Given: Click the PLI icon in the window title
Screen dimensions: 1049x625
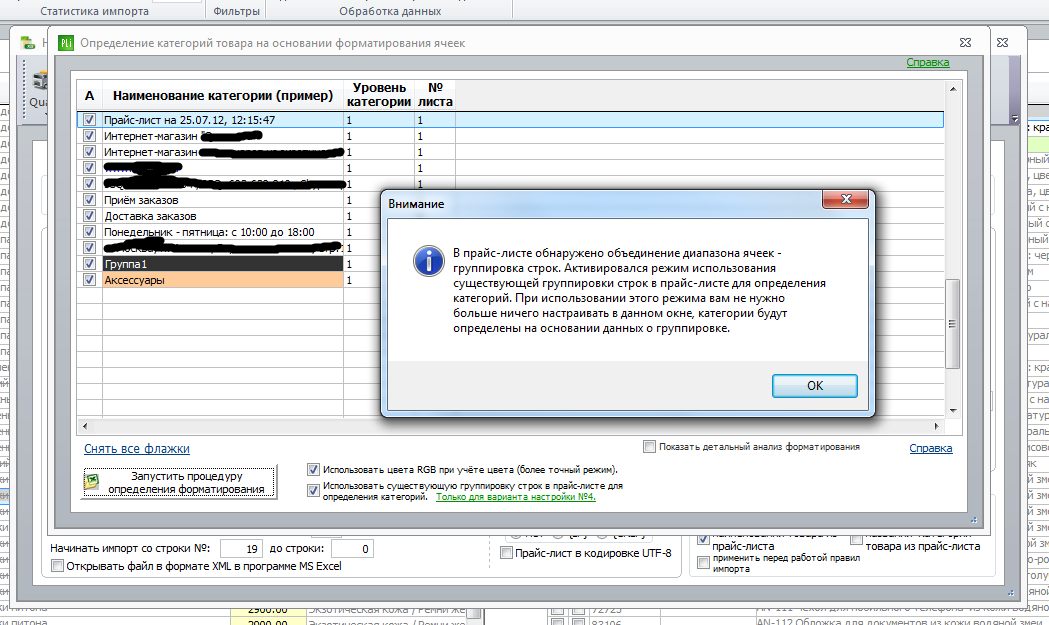Looking at the screenshot, I should [x=66, y=43].
